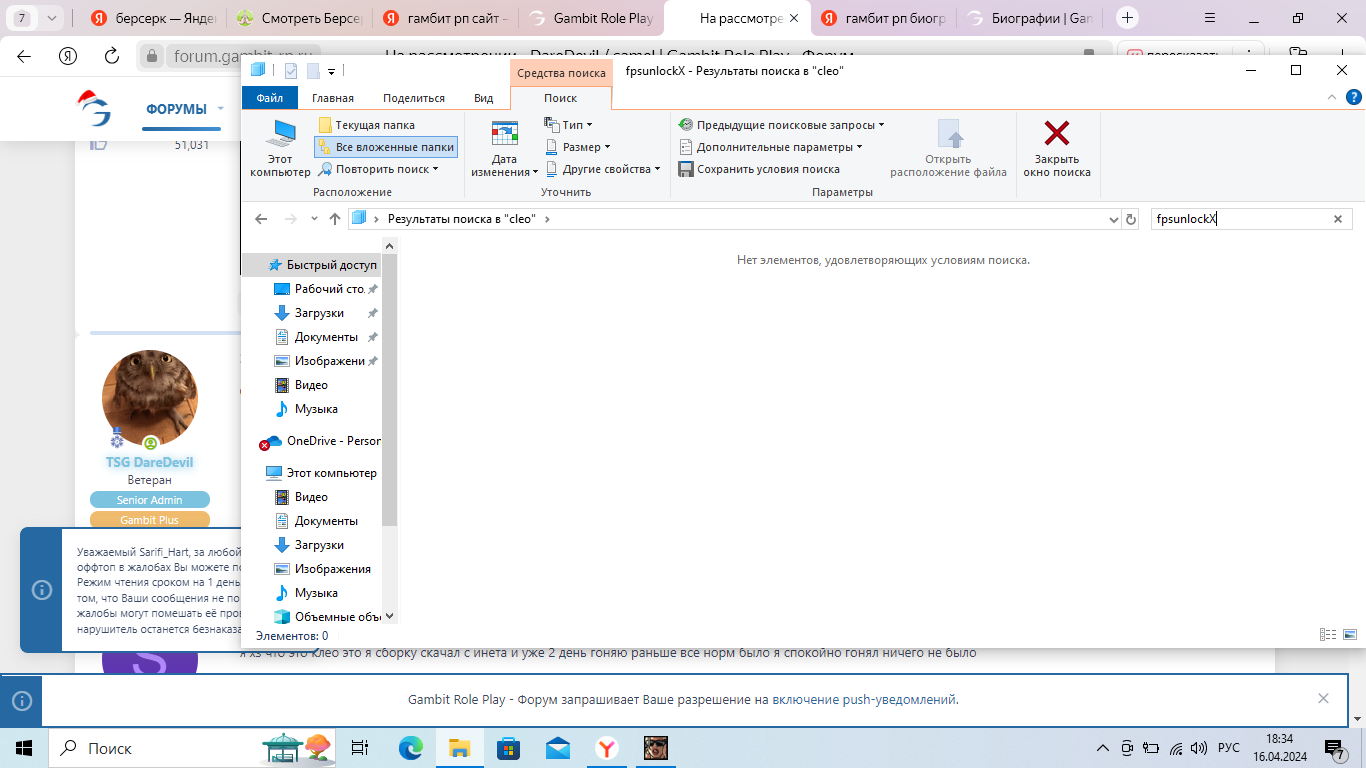Switch to large thumbnails view mode
Image resolution: width=1366 pixels, height=768 pixels.
pyautogui.click(x=1349, y=634)
